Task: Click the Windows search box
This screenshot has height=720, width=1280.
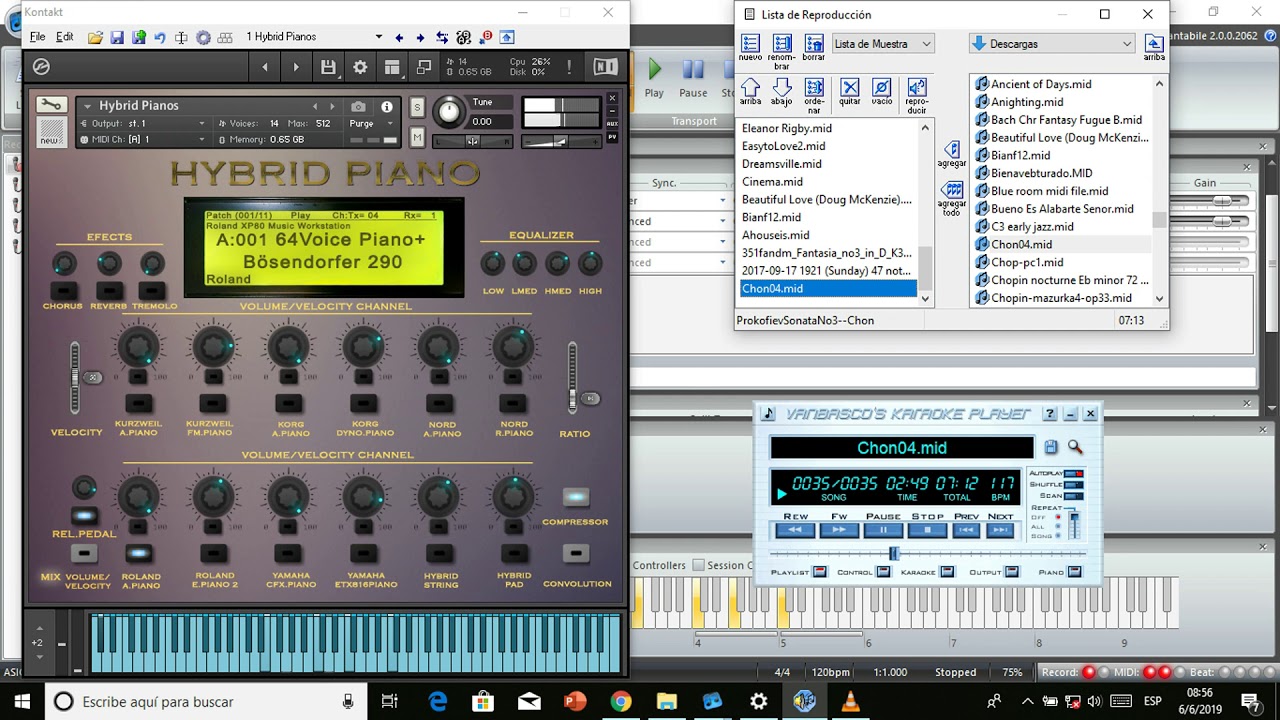Action: click(205, 702)
